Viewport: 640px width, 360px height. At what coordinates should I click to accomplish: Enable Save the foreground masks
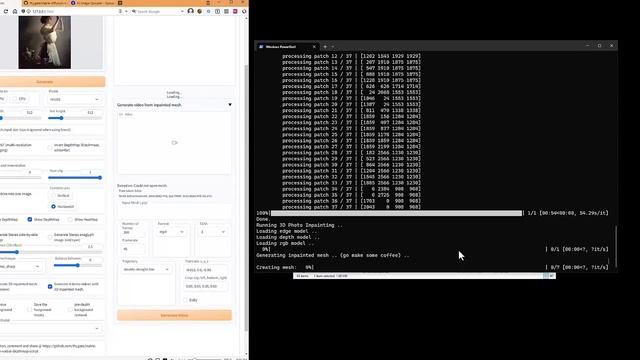pos(29,310)
